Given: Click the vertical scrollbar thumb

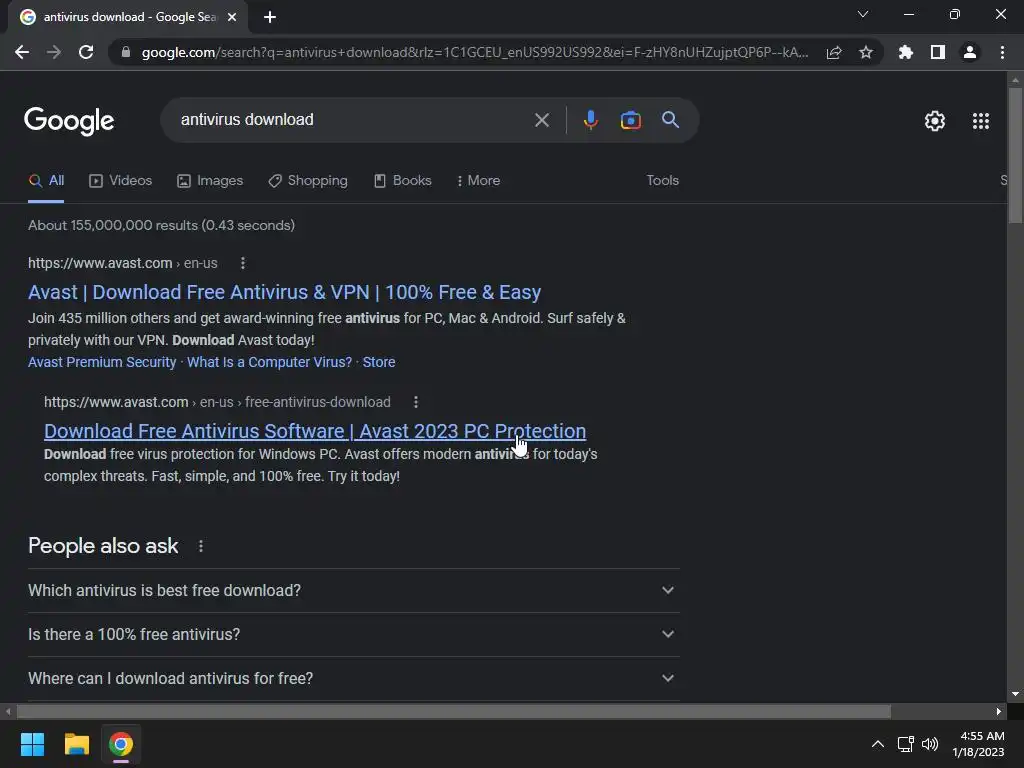Looking at the screenshot, I should click(x=1015, y=155).
